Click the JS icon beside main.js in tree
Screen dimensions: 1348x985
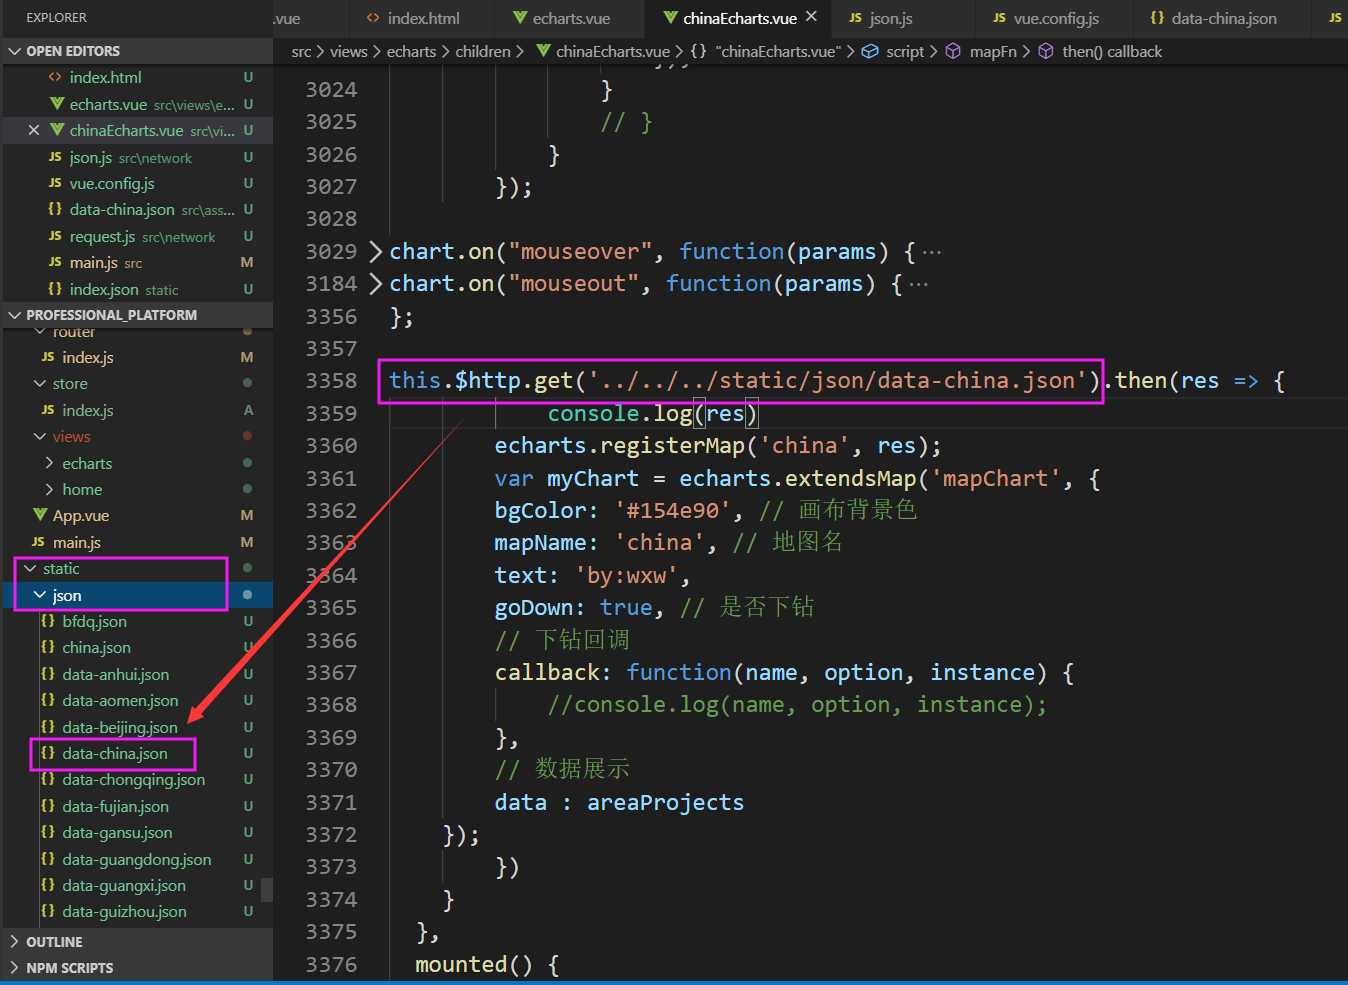(x=39, y=542)
